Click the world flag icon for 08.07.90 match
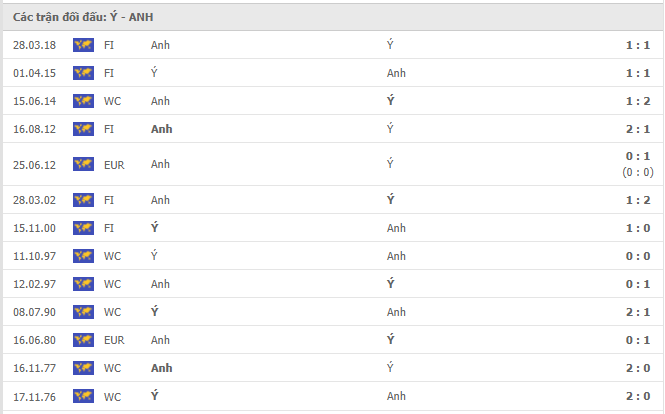This screenshot has width=665, height=414. tap(83, 312)
